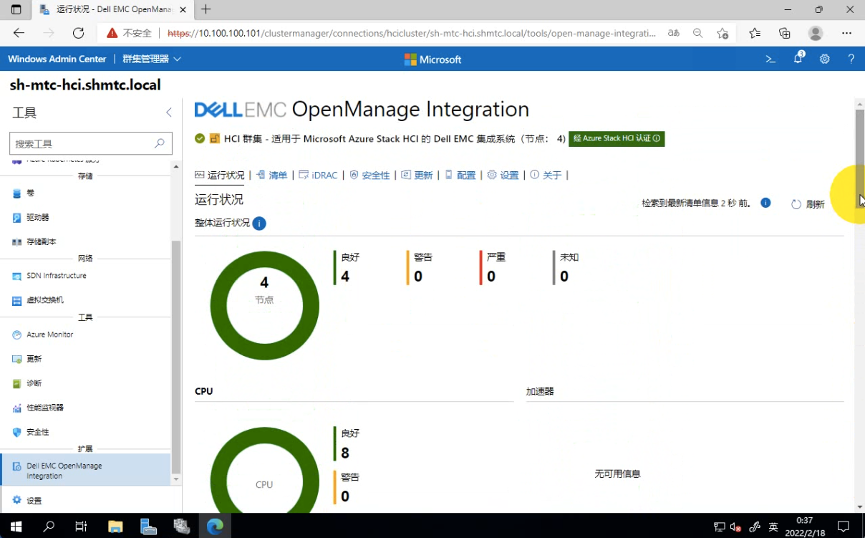Open a new browser tab
The image size is (866, 539).
point(206,9)
